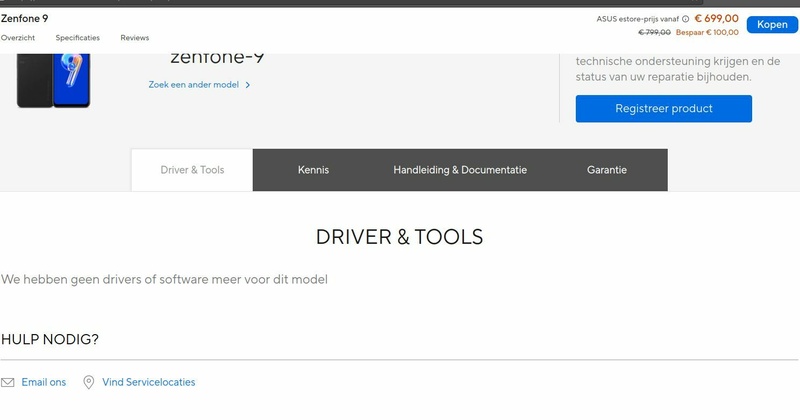Click the € 699,00 price text
The image size is (800, 420).
click(x=716, y=19)
